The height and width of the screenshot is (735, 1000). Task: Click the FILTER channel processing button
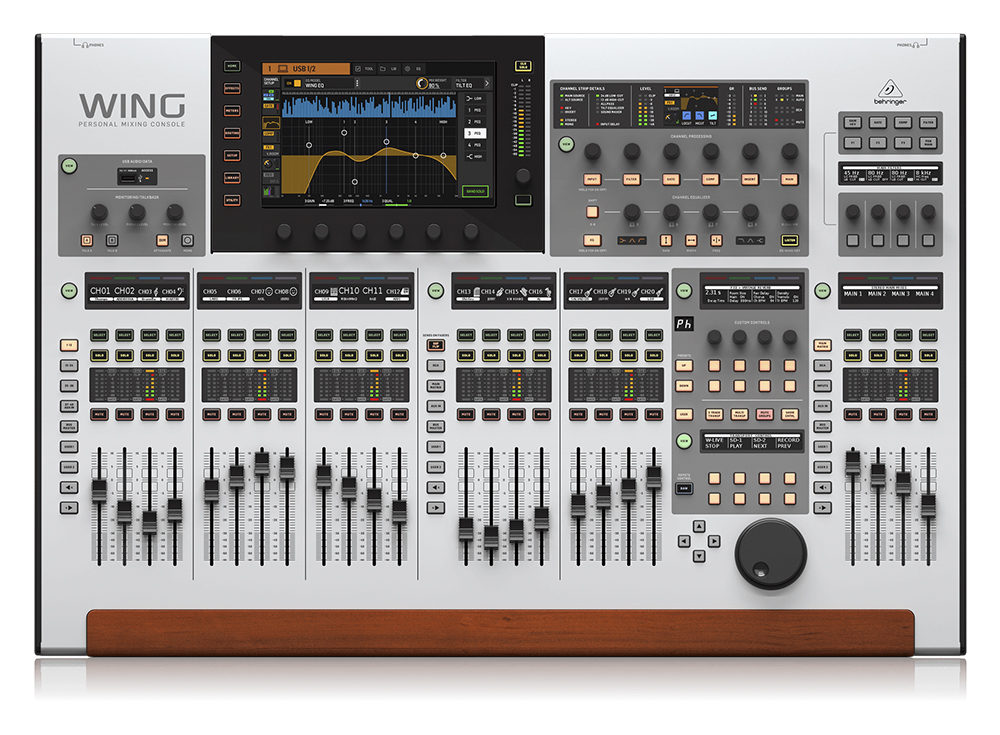click(631, 179)
